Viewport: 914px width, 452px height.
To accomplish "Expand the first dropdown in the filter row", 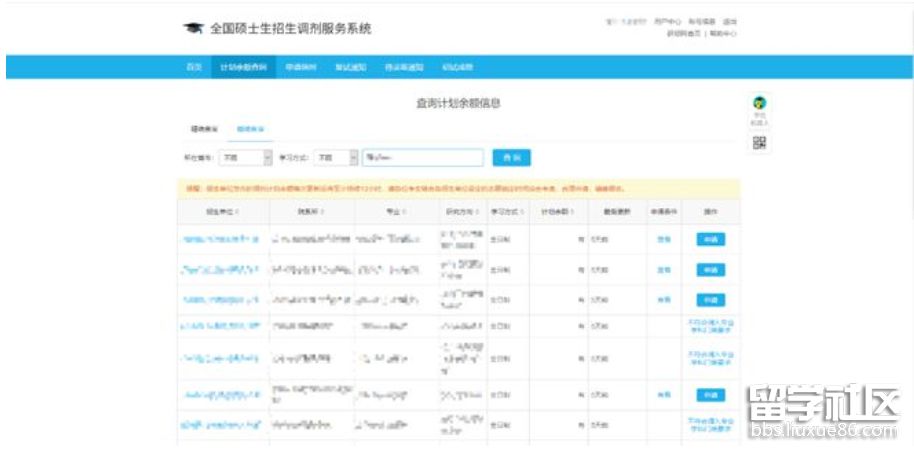I will [245, 158].
